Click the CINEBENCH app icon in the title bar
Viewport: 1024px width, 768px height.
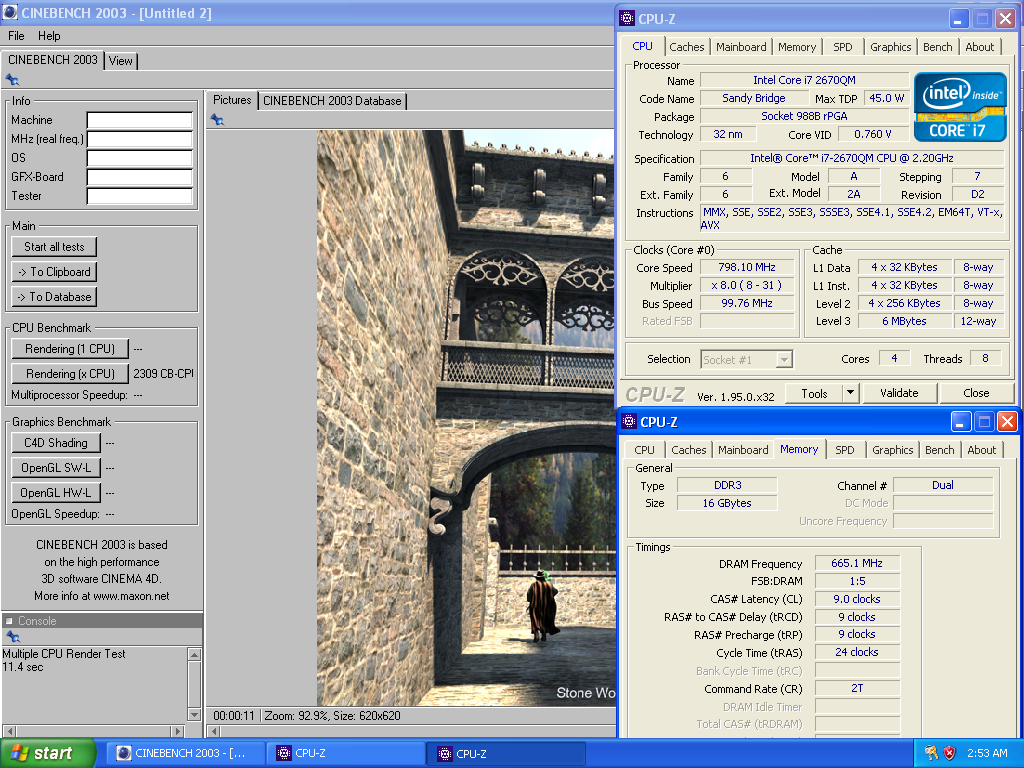(10, 12)
